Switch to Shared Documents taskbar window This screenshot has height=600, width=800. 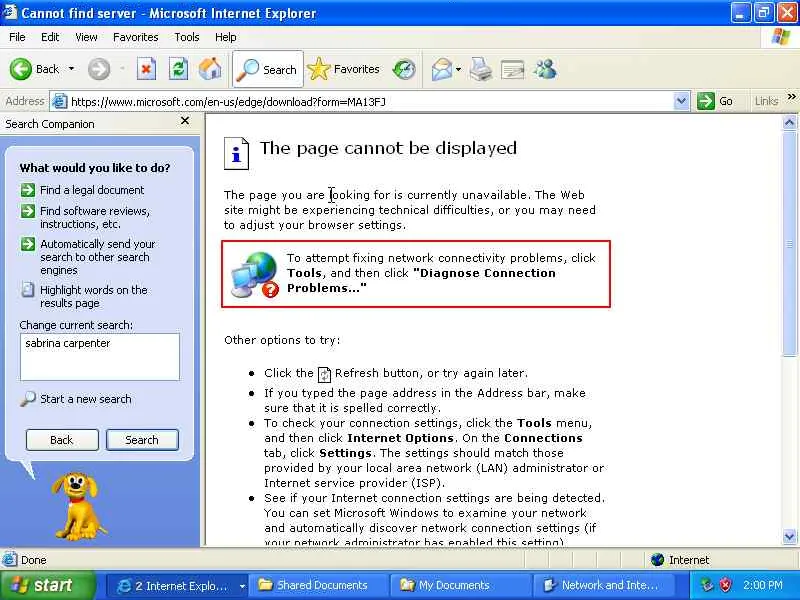click(x=319, y=586)
